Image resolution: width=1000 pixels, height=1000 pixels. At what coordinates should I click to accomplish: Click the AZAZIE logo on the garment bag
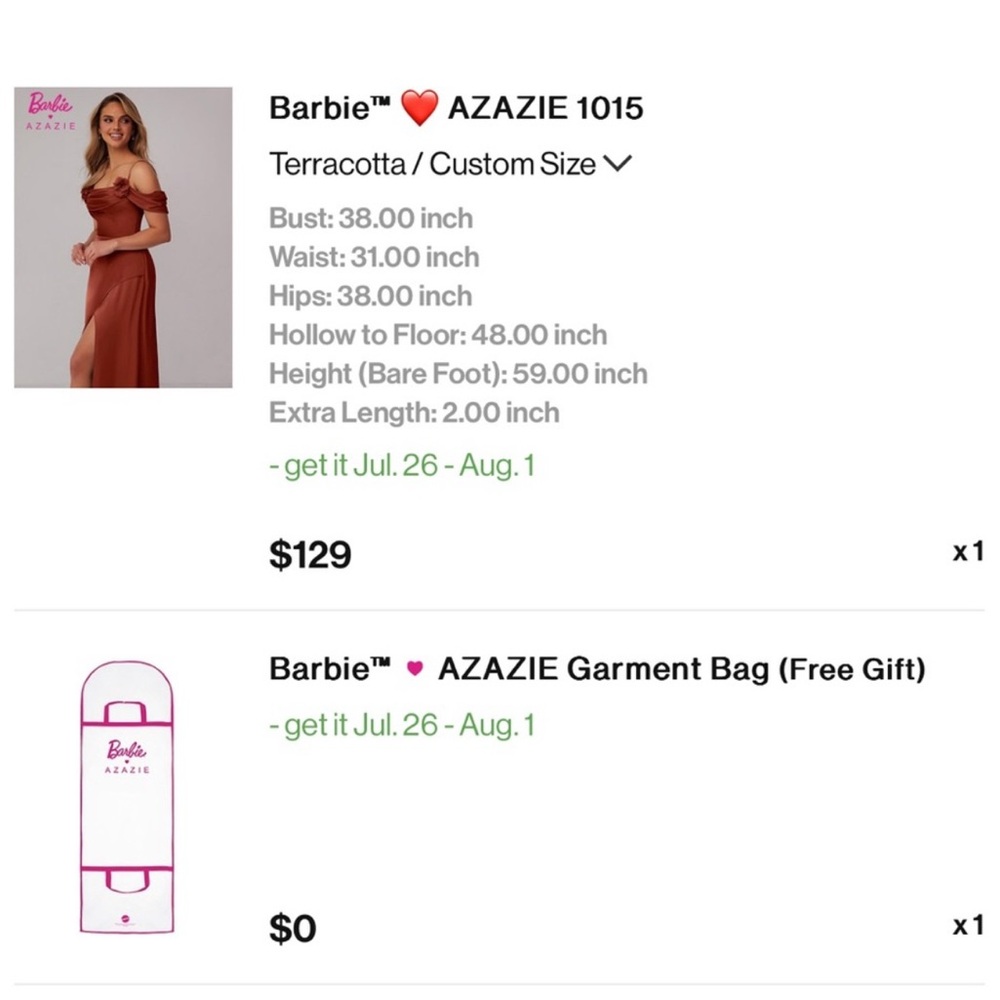point(127,768)
